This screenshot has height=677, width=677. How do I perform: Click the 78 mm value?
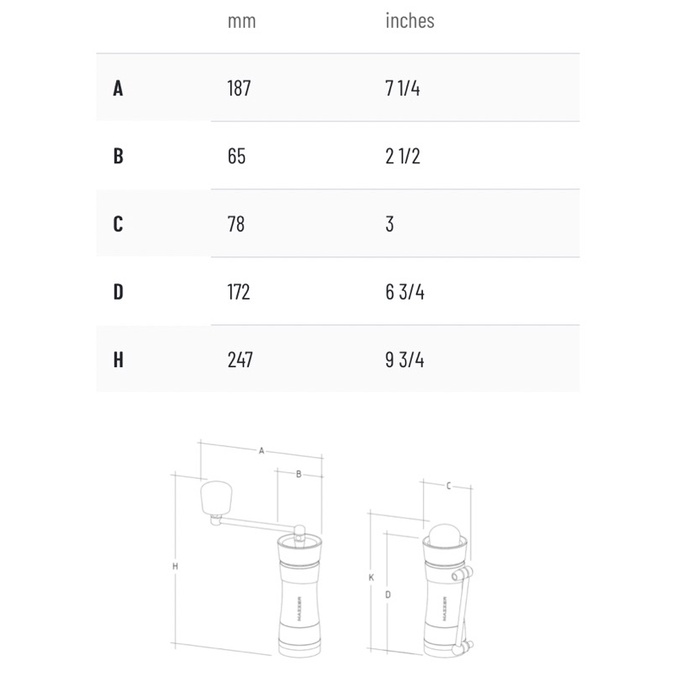point(235,224)
